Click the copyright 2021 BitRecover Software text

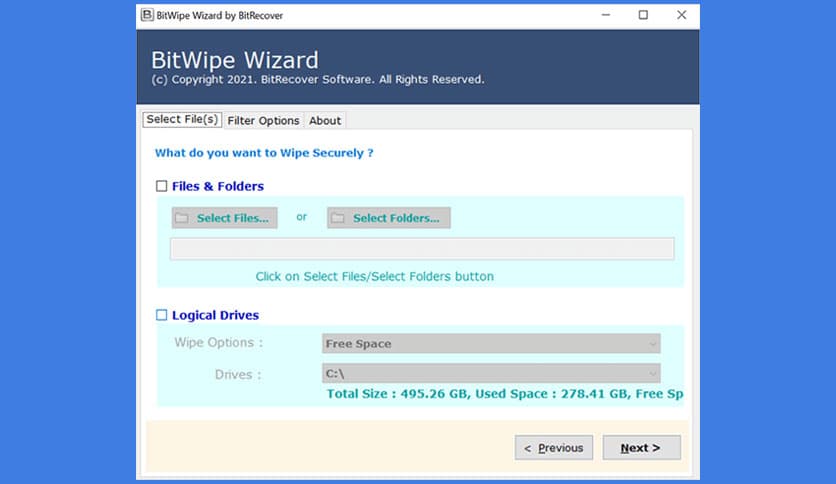(x=318, y=79)
